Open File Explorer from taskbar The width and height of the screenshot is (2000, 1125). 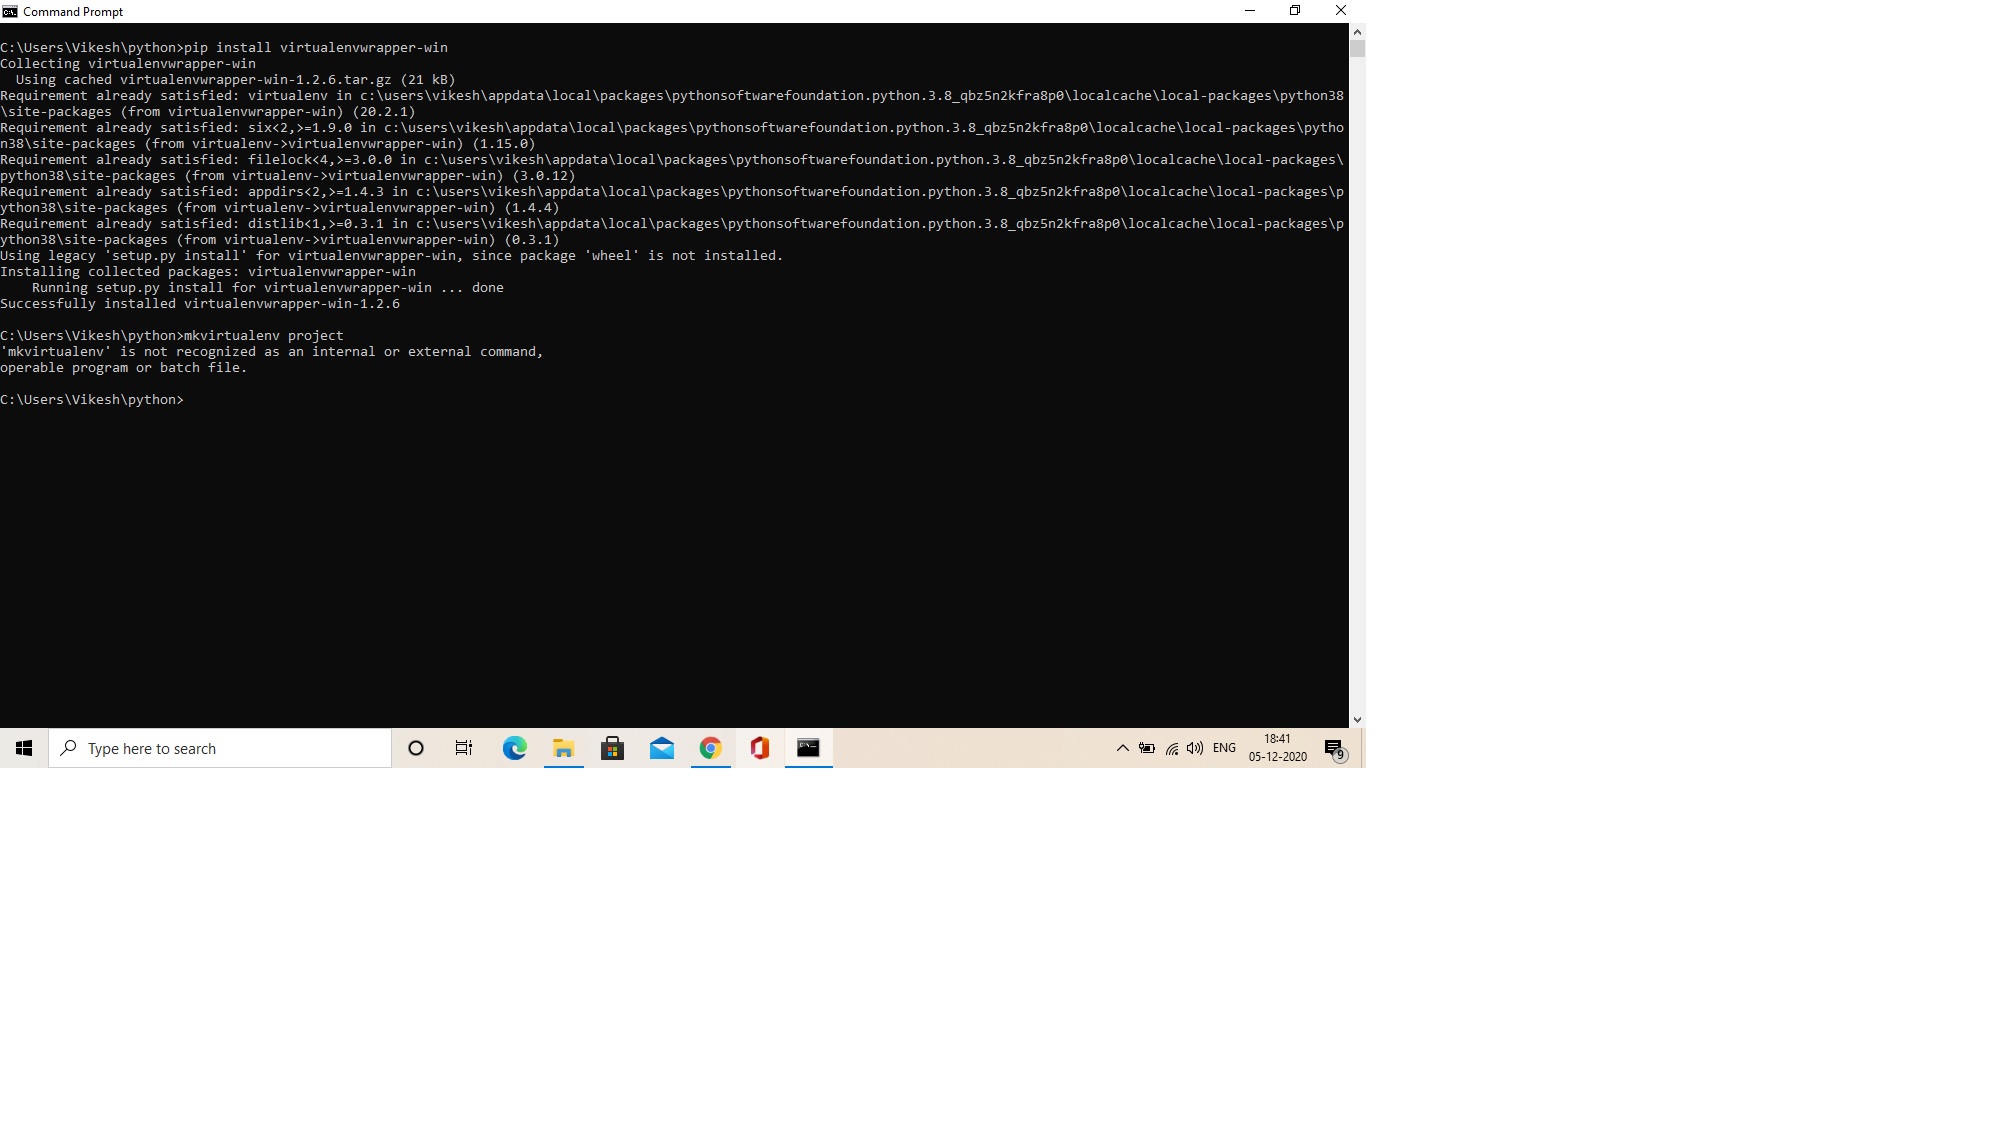(563, 747)
